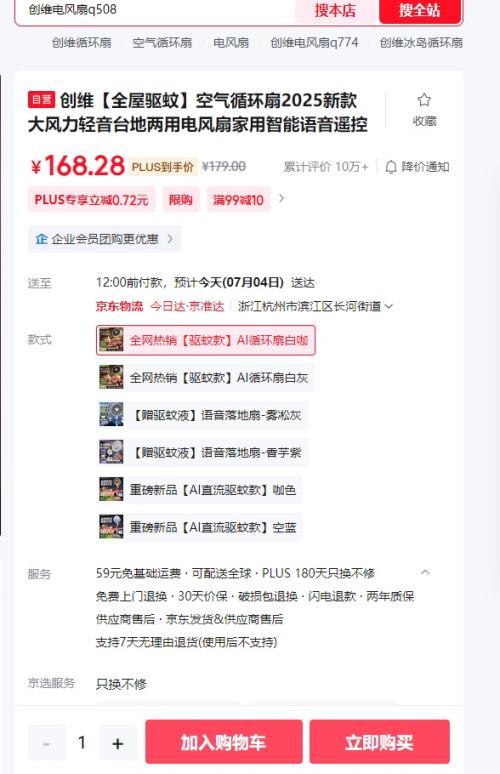Screen dimensions: 500x774
Task: Choose the 全网热销【驱蚊款】AI循环扇白灰 style
Action: pyautogui.click(x=205, y=378)
